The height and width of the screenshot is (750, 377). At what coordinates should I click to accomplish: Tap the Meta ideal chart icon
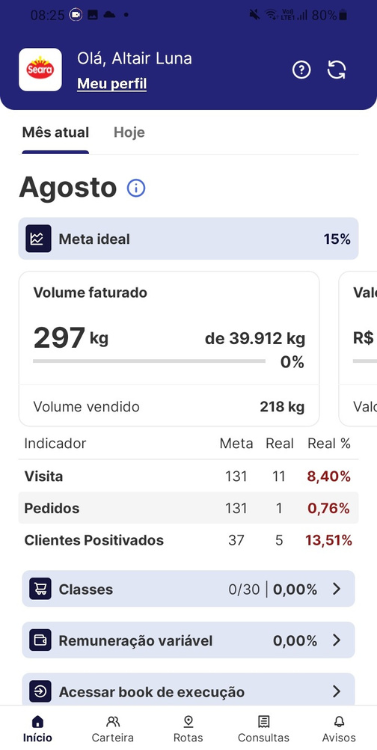coord(38,239)
